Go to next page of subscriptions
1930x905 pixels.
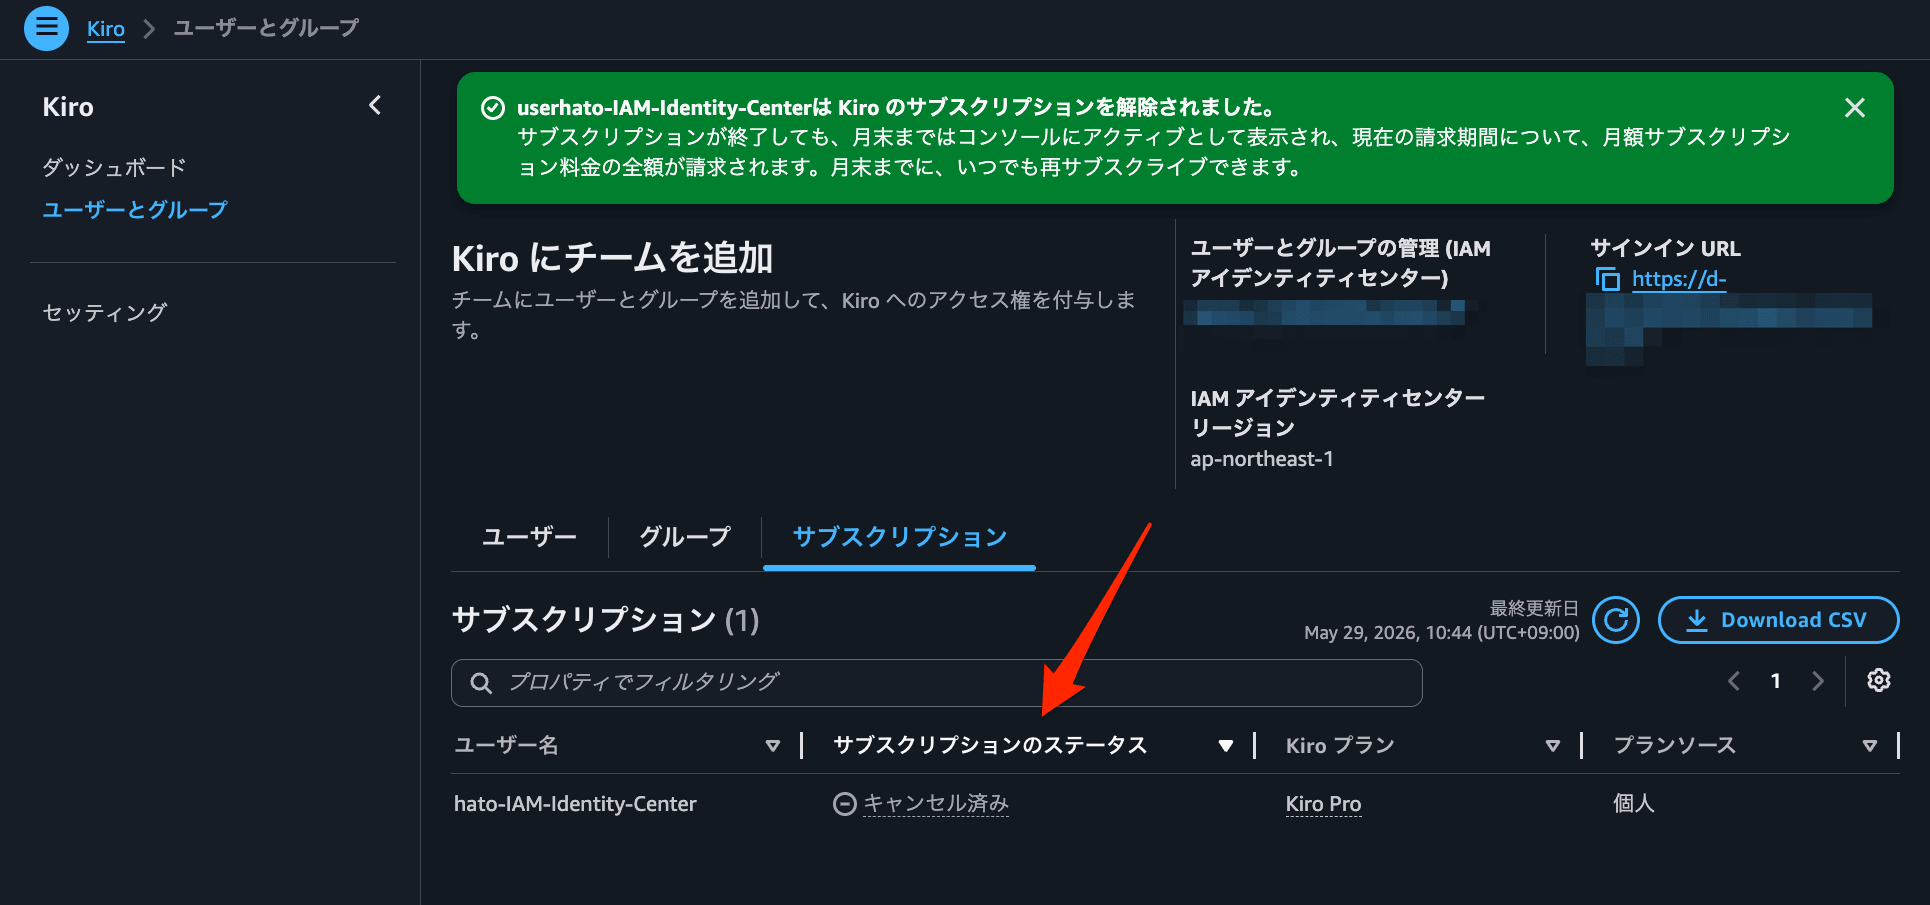click(1818, 681)
